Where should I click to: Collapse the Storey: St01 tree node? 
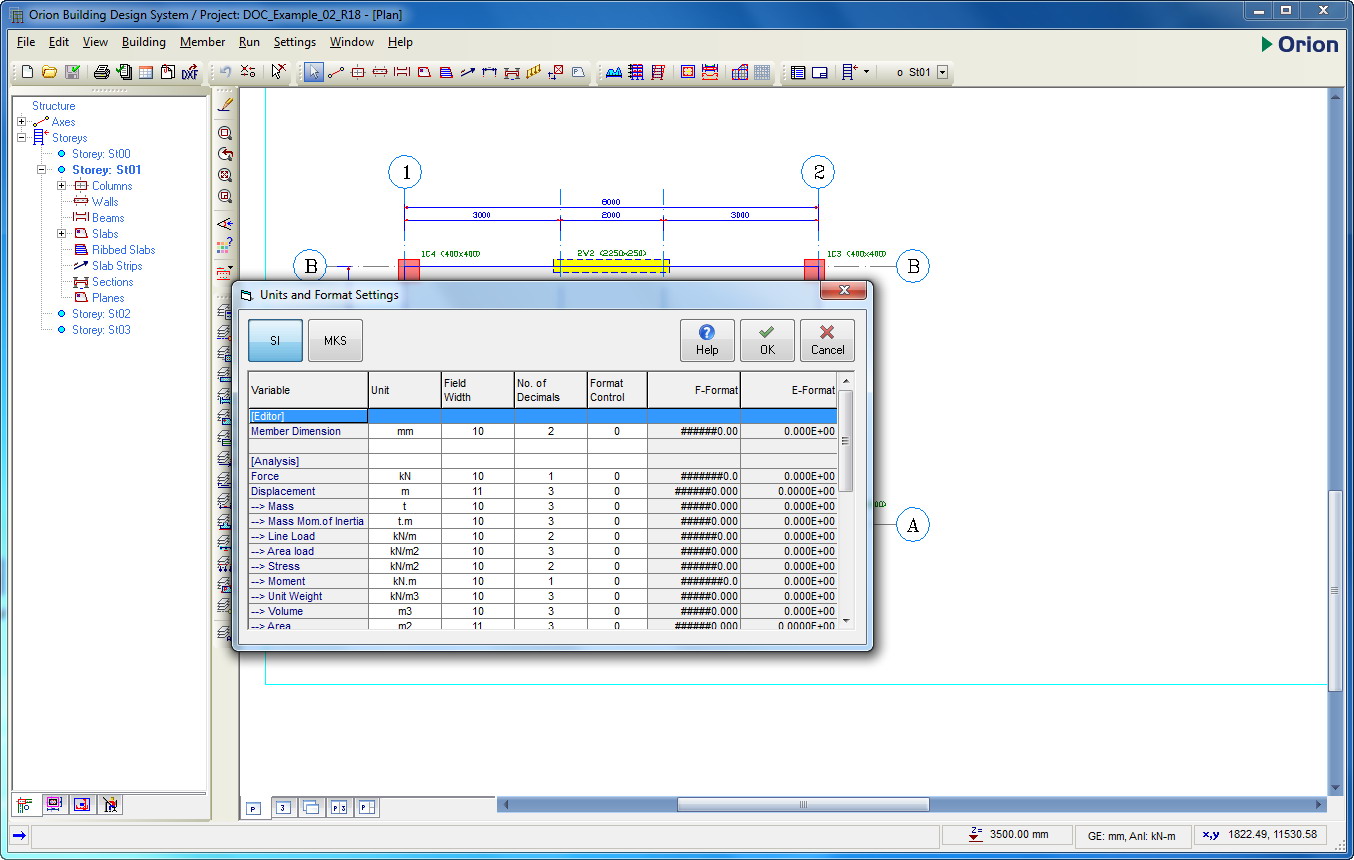(x=42, y=170)
